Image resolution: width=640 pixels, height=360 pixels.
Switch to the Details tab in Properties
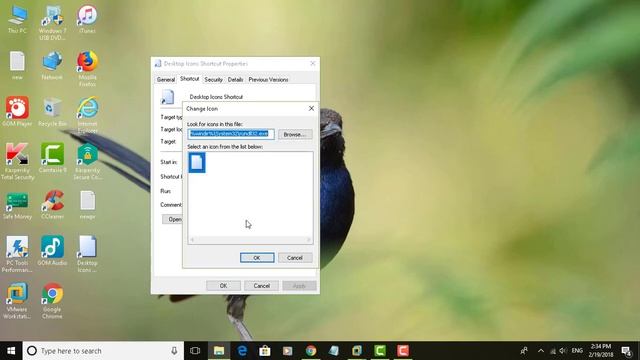(236, 80)
